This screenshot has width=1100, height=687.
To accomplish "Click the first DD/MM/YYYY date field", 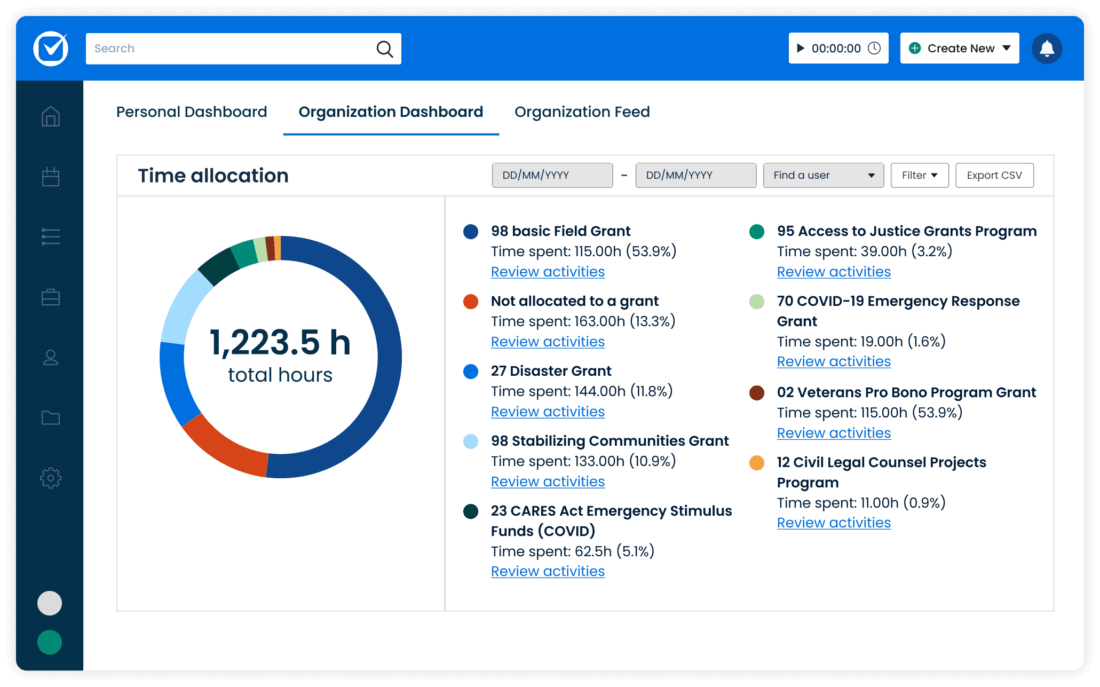I will pyautogui.click(x=551, y=174).
